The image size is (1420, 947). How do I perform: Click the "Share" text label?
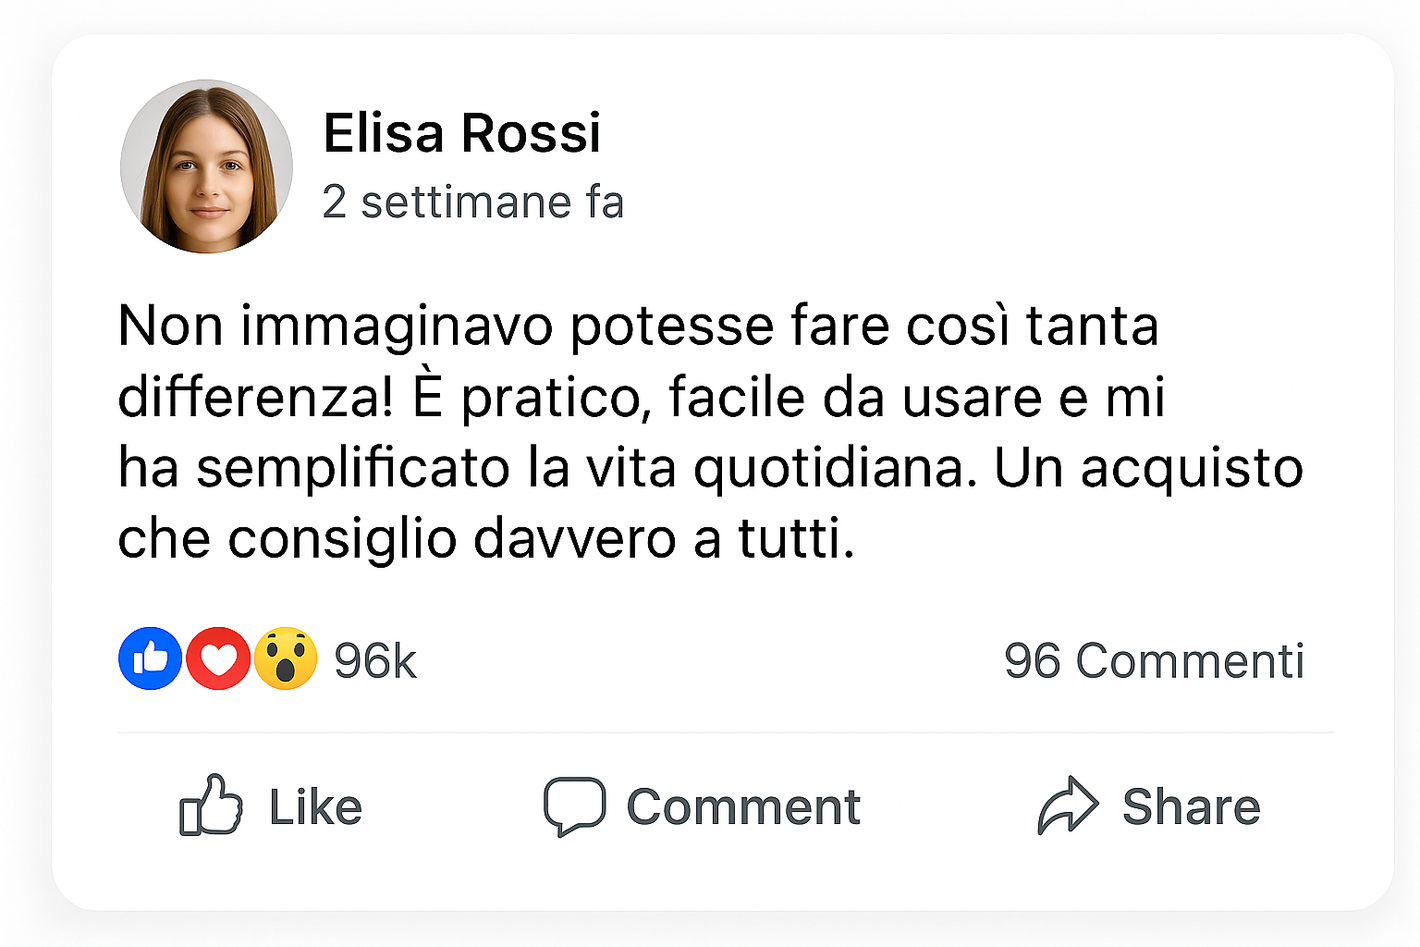point(1191,807)
